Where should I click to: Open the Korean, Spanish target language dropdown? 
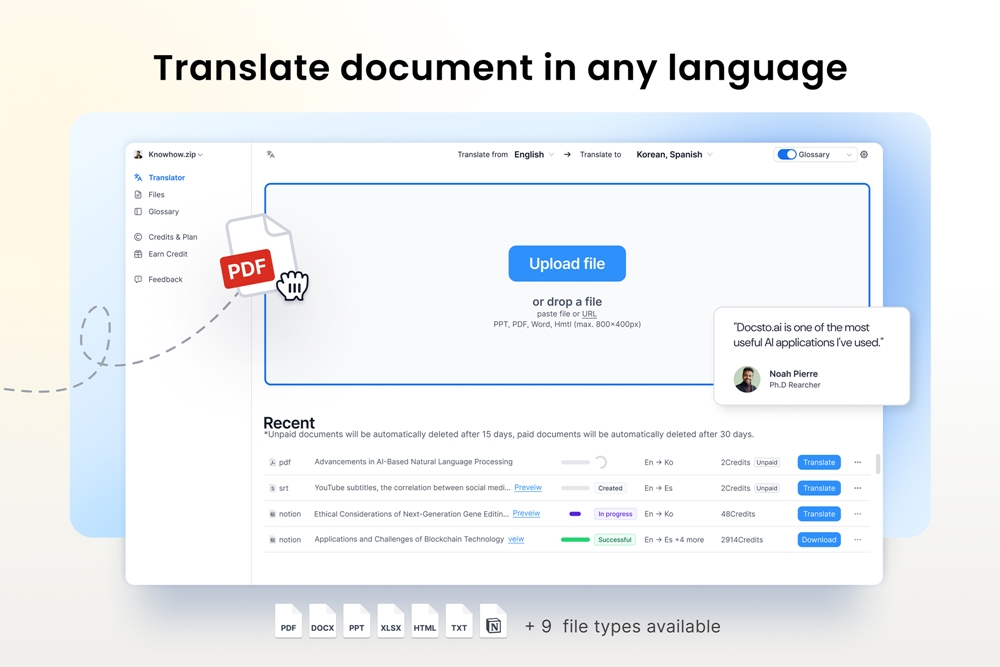tap(674, 155)
